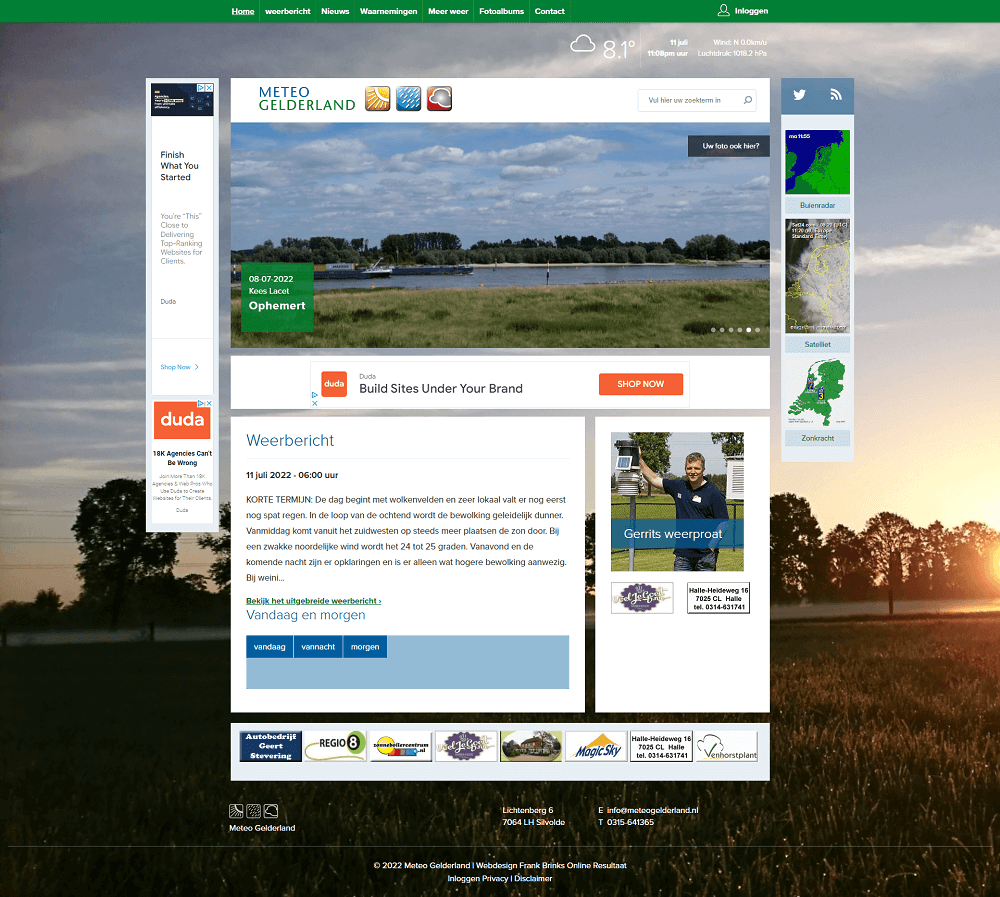Click SHOP NOW in the Duda banner
The image size is (1000, 897).
pos(641,384)
